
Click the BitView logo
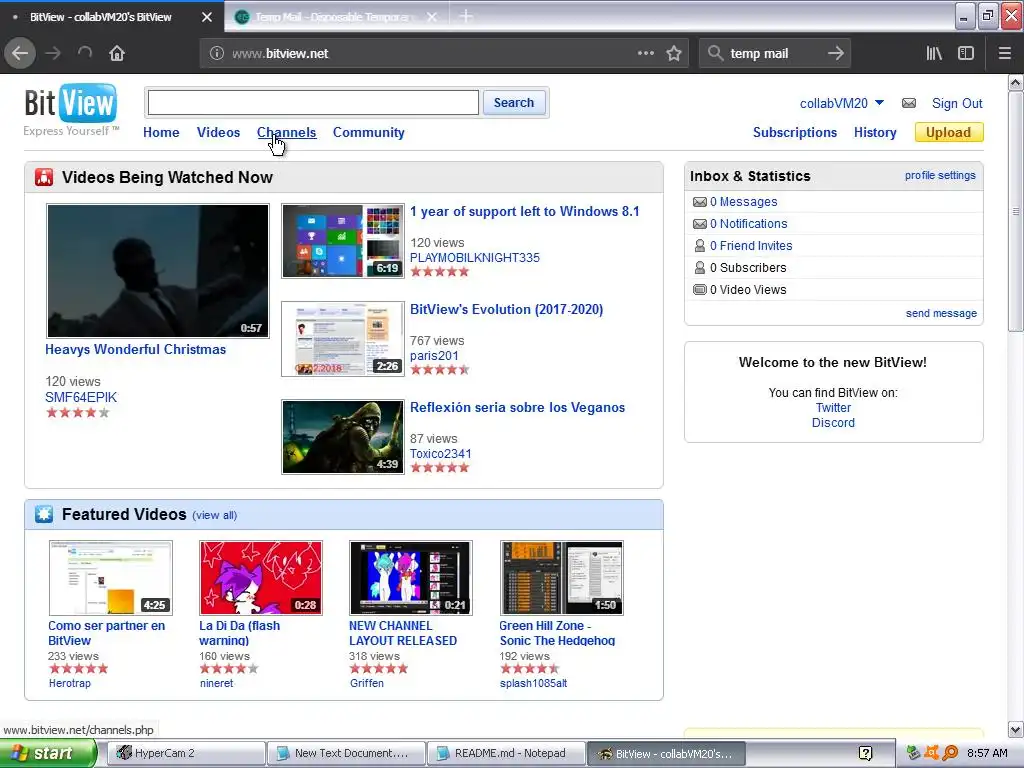71,103
